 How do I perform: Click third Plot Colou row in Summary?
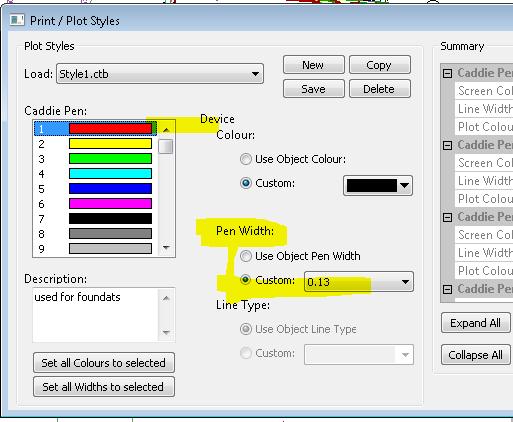(484, 271)
